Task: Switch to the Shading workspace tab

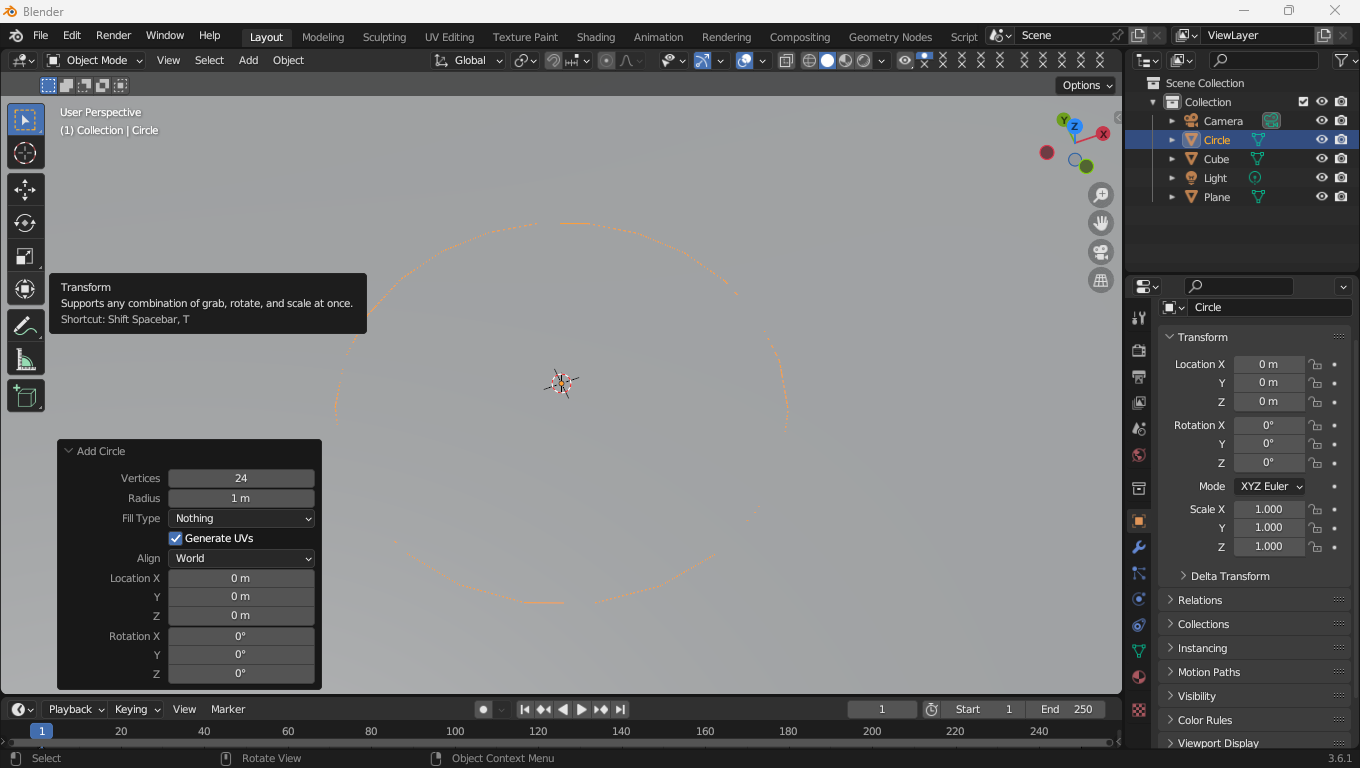Action: (x=596, y=37)
